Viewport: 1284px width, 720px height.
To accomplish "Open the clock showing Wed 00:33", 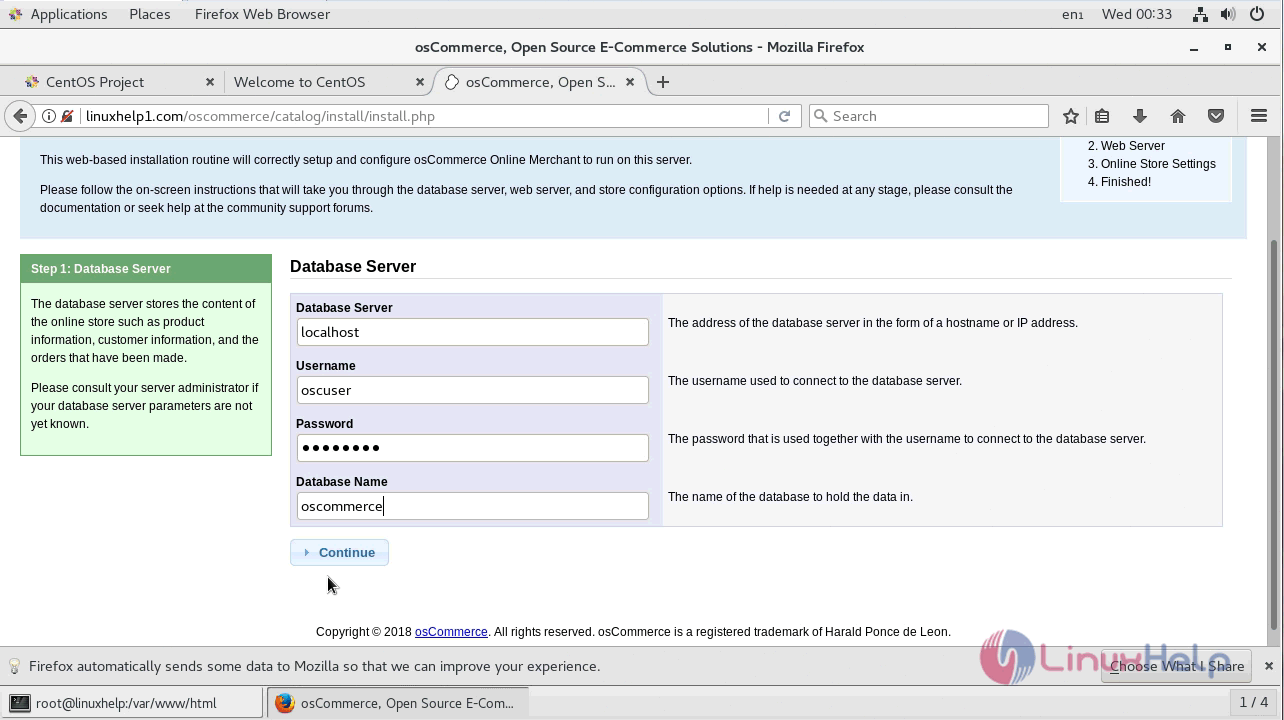I will pos(1136,14).
